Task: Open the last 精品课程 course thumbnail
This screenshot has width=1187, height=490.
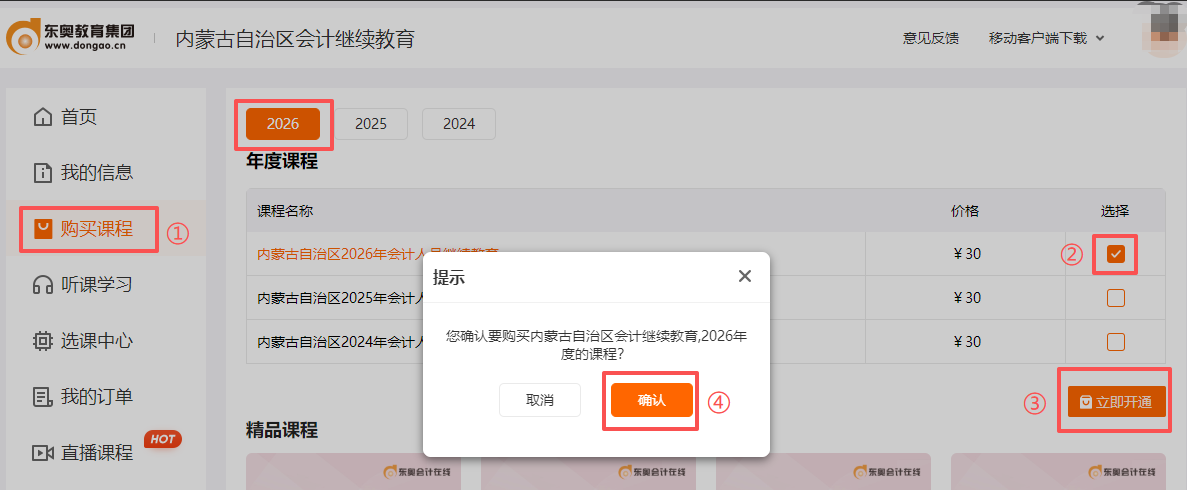Action: pos(1058,472)
